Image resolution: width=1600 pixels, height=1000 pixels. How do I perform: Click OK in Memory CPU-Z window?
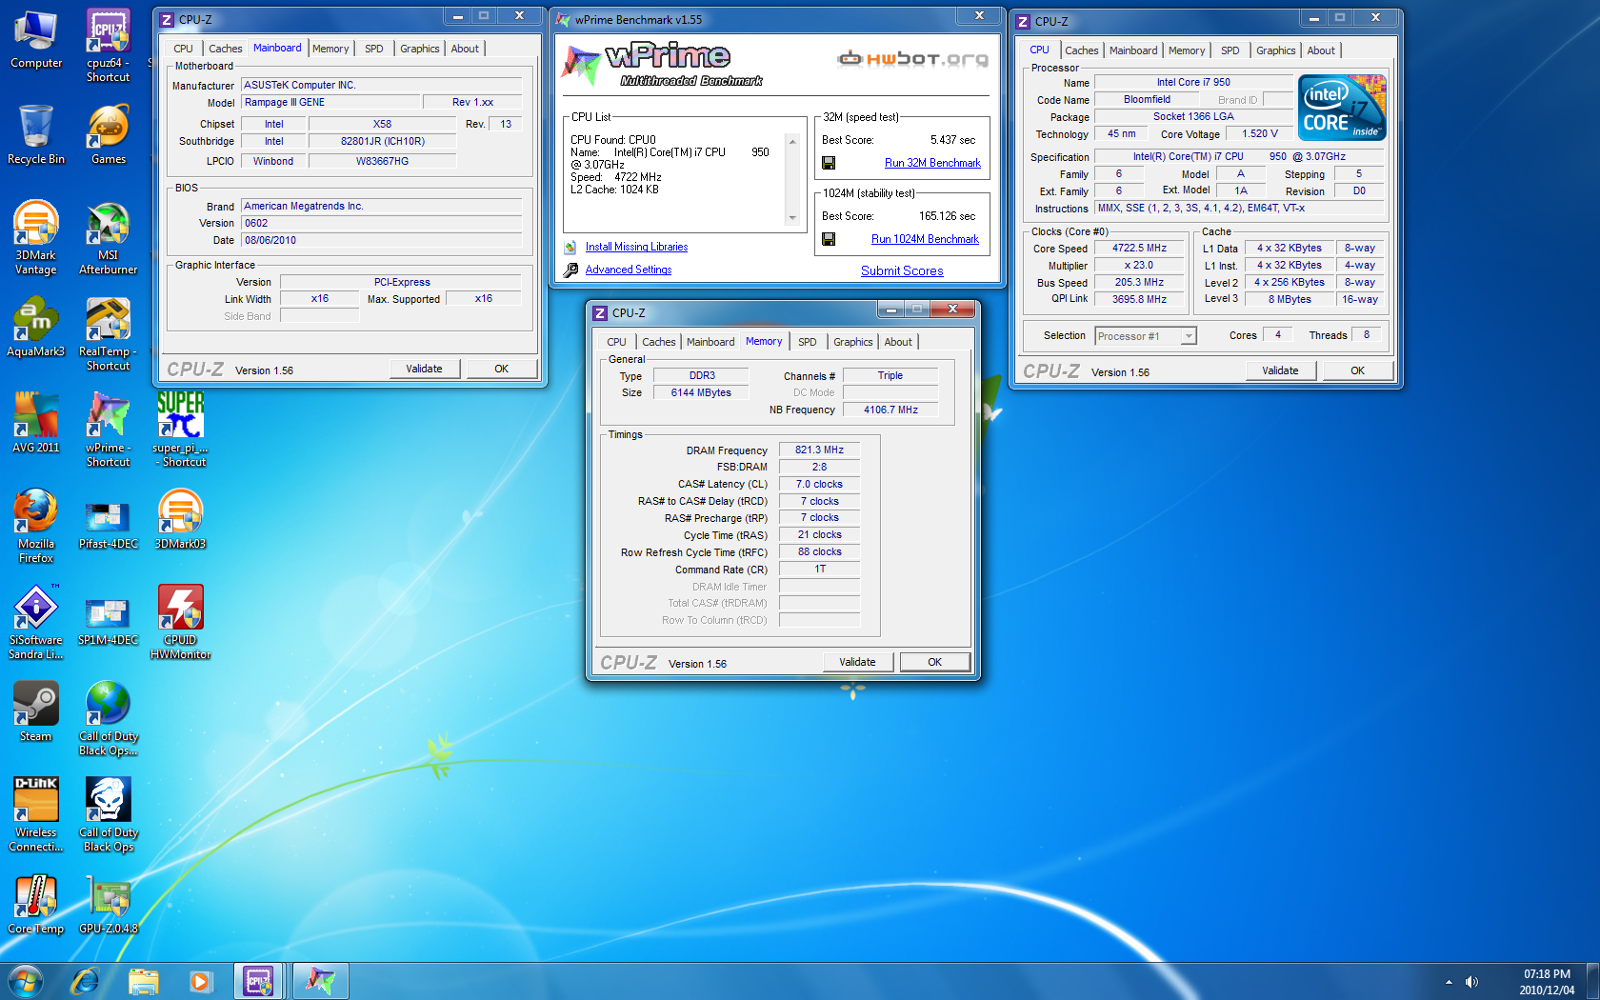pos(934,662)
